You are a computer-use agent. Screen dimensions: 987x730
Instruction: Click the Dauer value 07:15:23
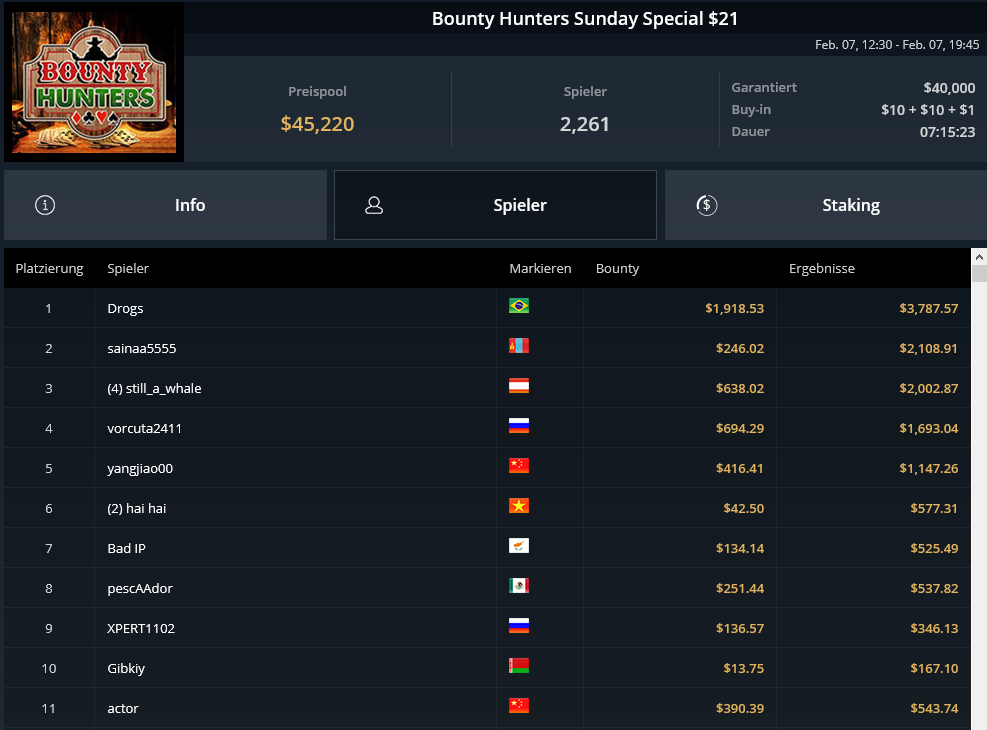coord(947,132)
